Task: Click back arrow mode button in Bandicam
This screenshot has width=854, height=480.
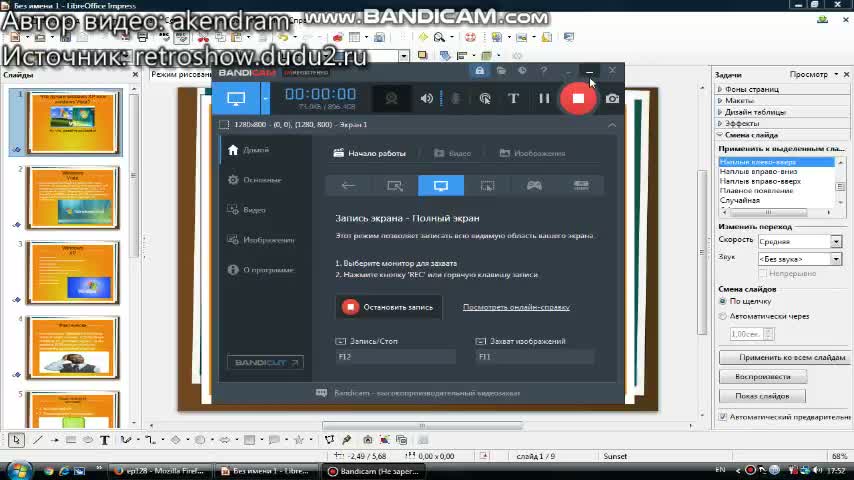Action: (x=348, y=186)
